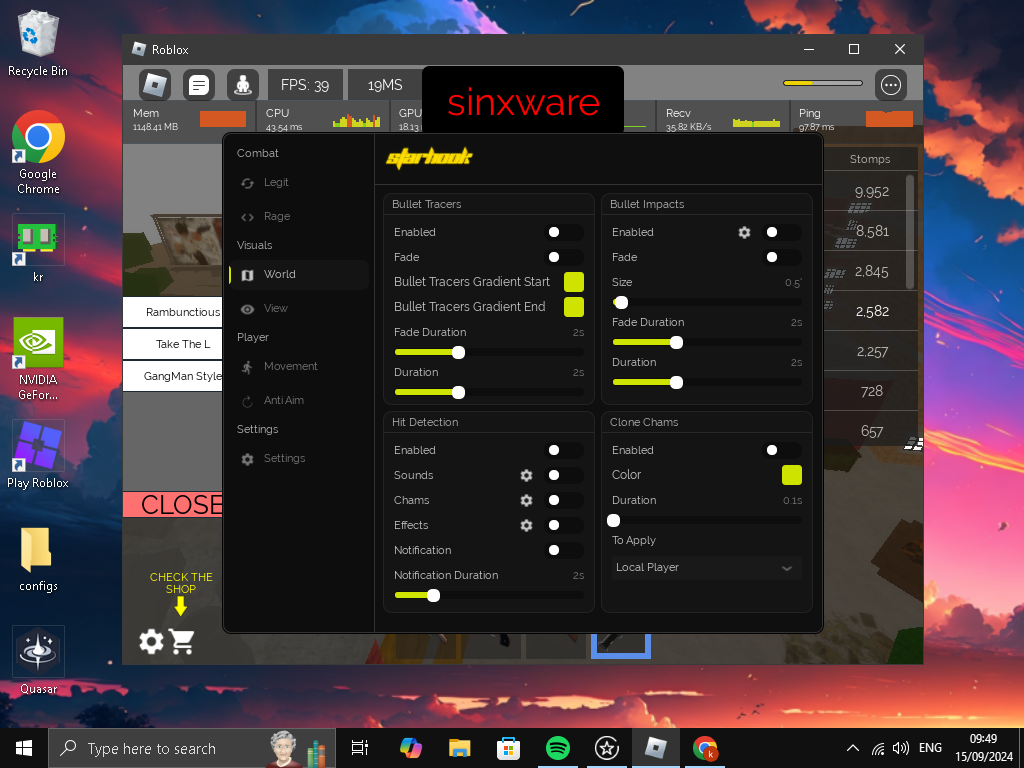Click the Windows taskbar search box

[192, 748]
